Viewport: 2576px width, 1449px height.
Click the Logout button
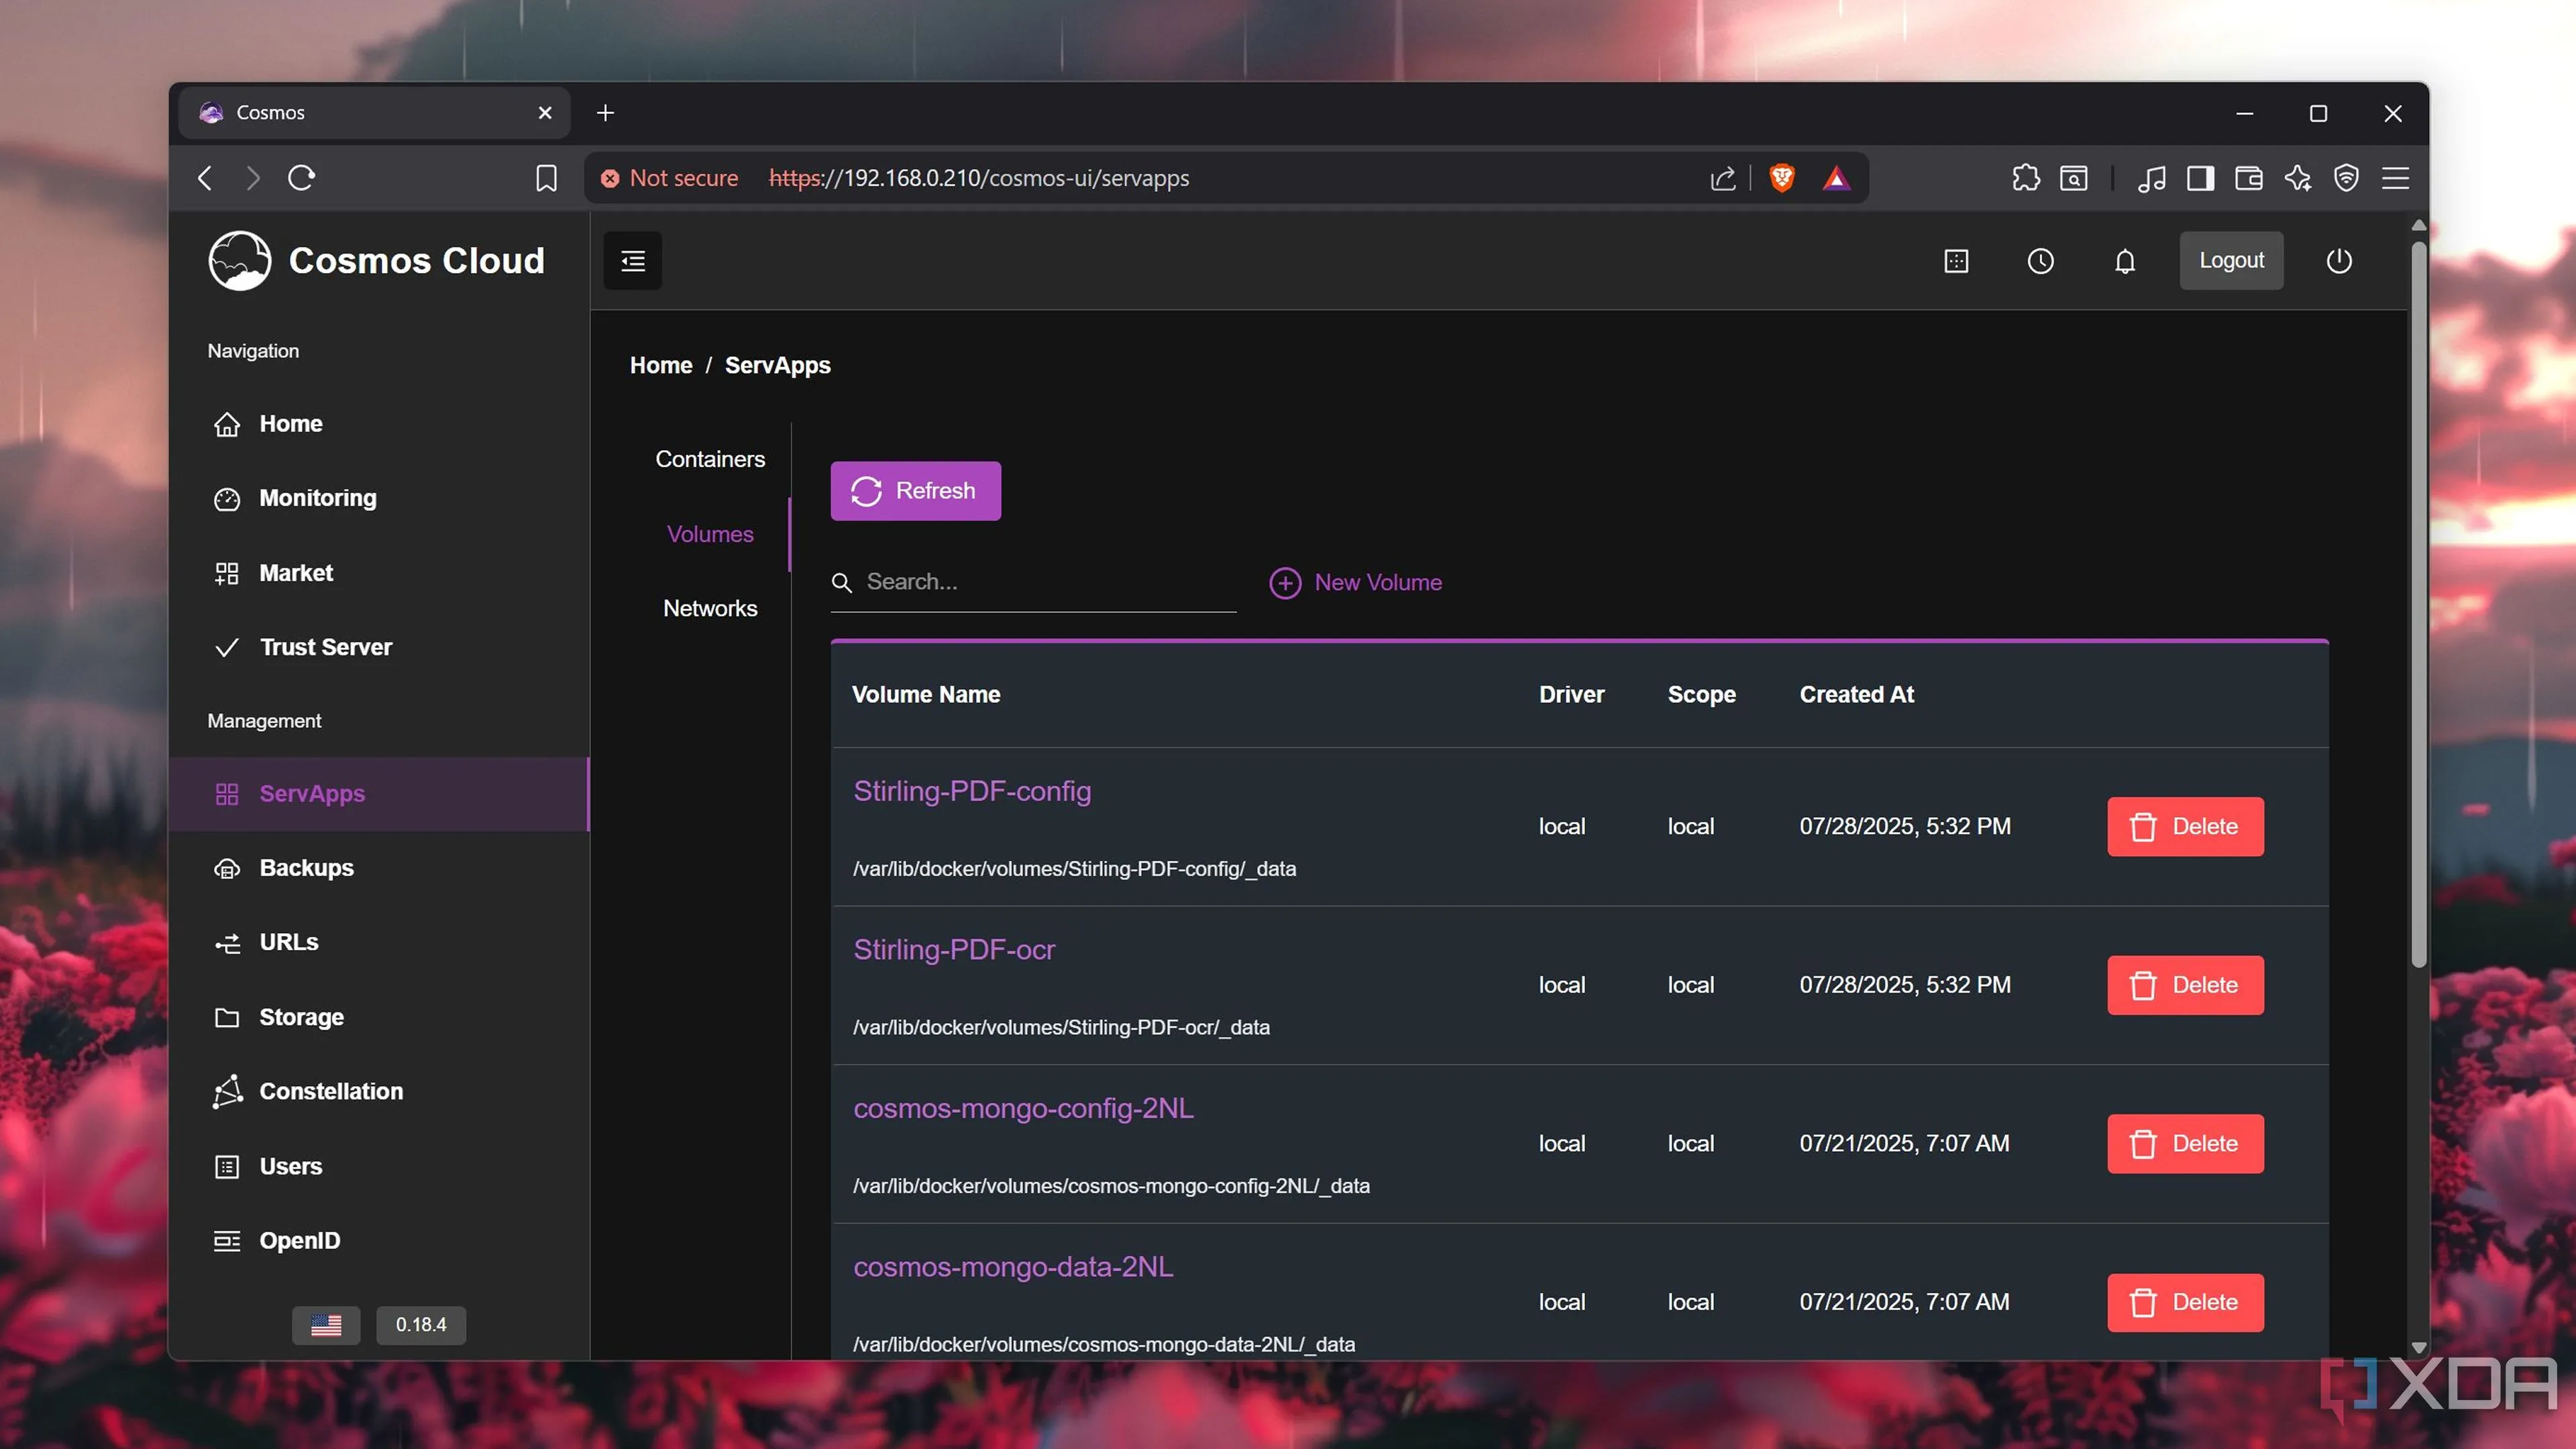pos(2231,261)
